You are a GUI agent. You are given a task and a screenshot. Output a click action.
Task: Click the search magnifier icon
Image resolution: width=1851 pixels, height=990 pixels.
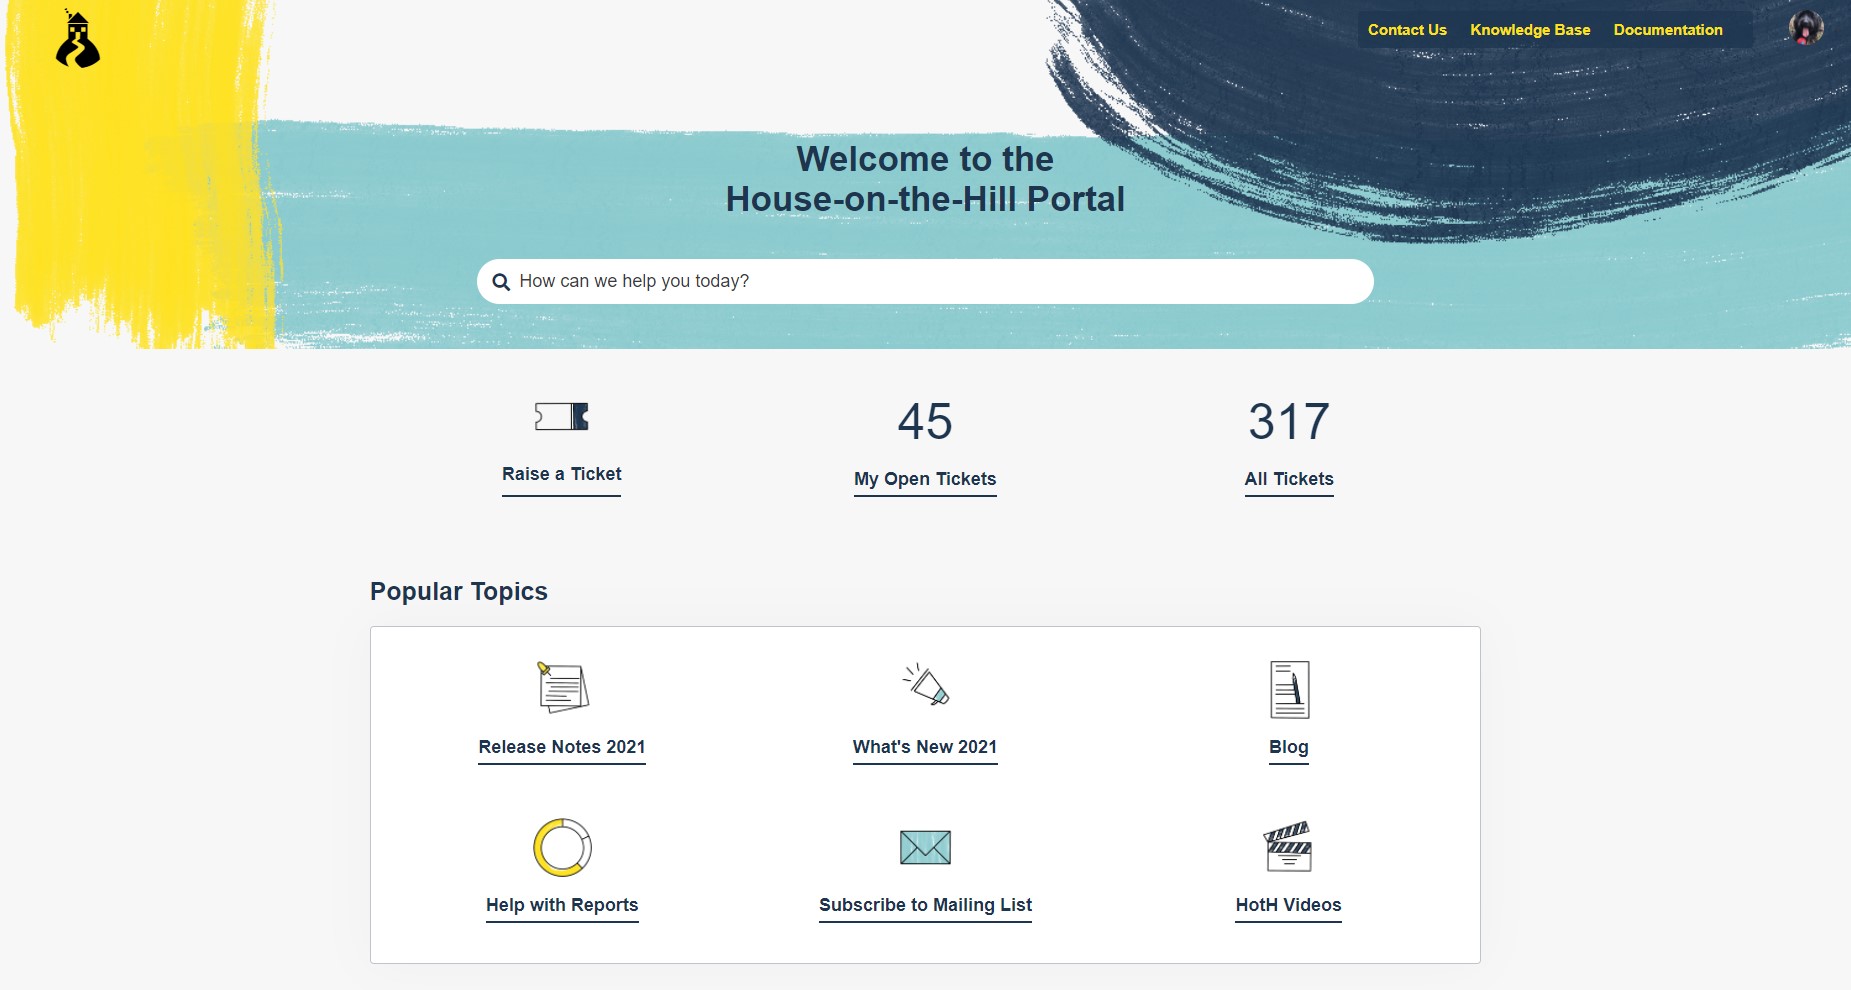coord(501,282)
